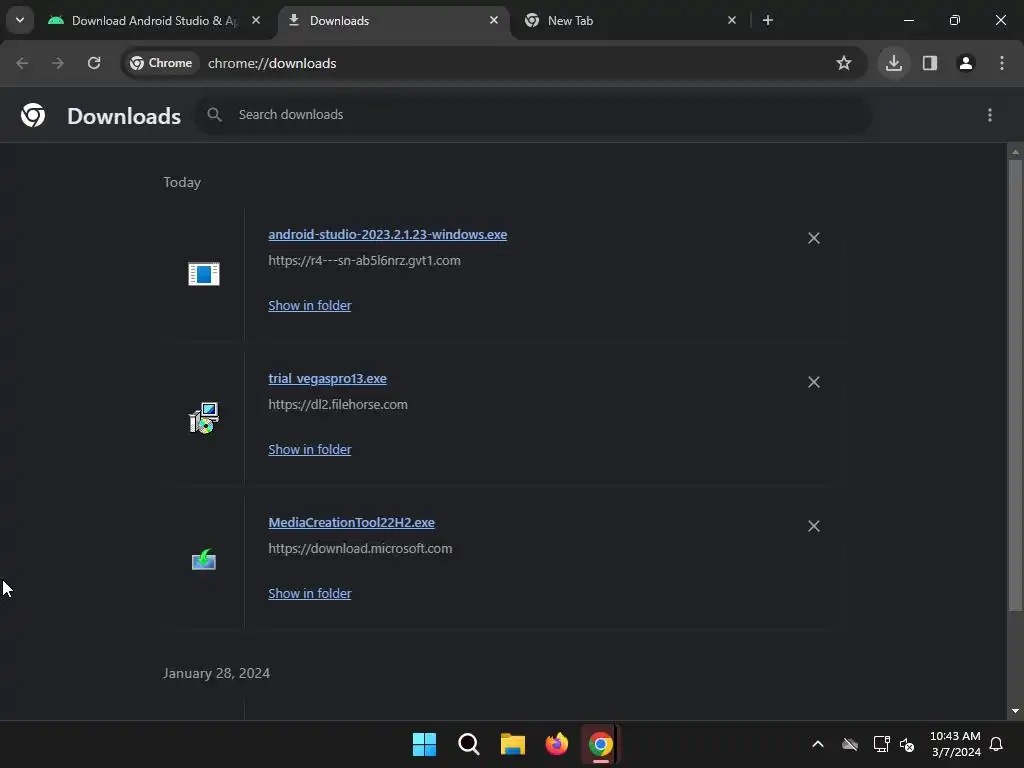Click the search magnifier icon in downloads
Viewport: 1024px width, 768px height.
(x=214, y=115)
